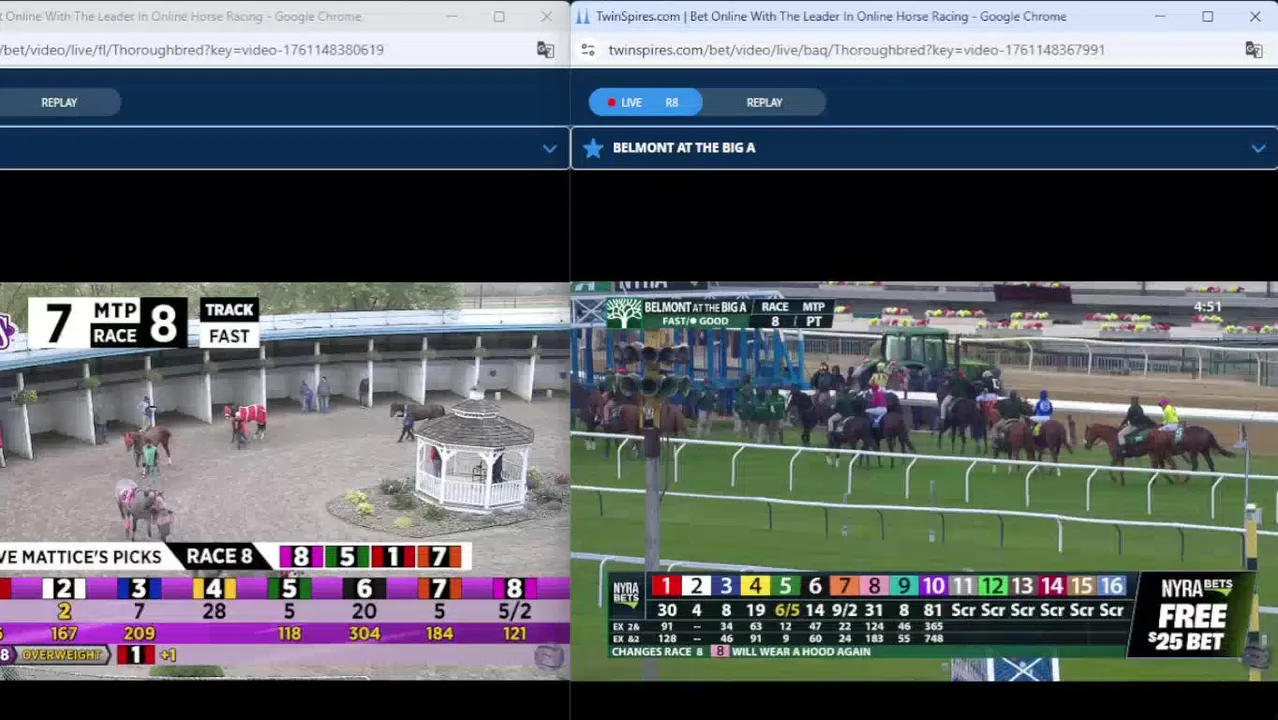This screenshot has height=720, width=1278.
Task: Select REPLAY in the right window
Action: pyautogui.click(x=764, y=102)
